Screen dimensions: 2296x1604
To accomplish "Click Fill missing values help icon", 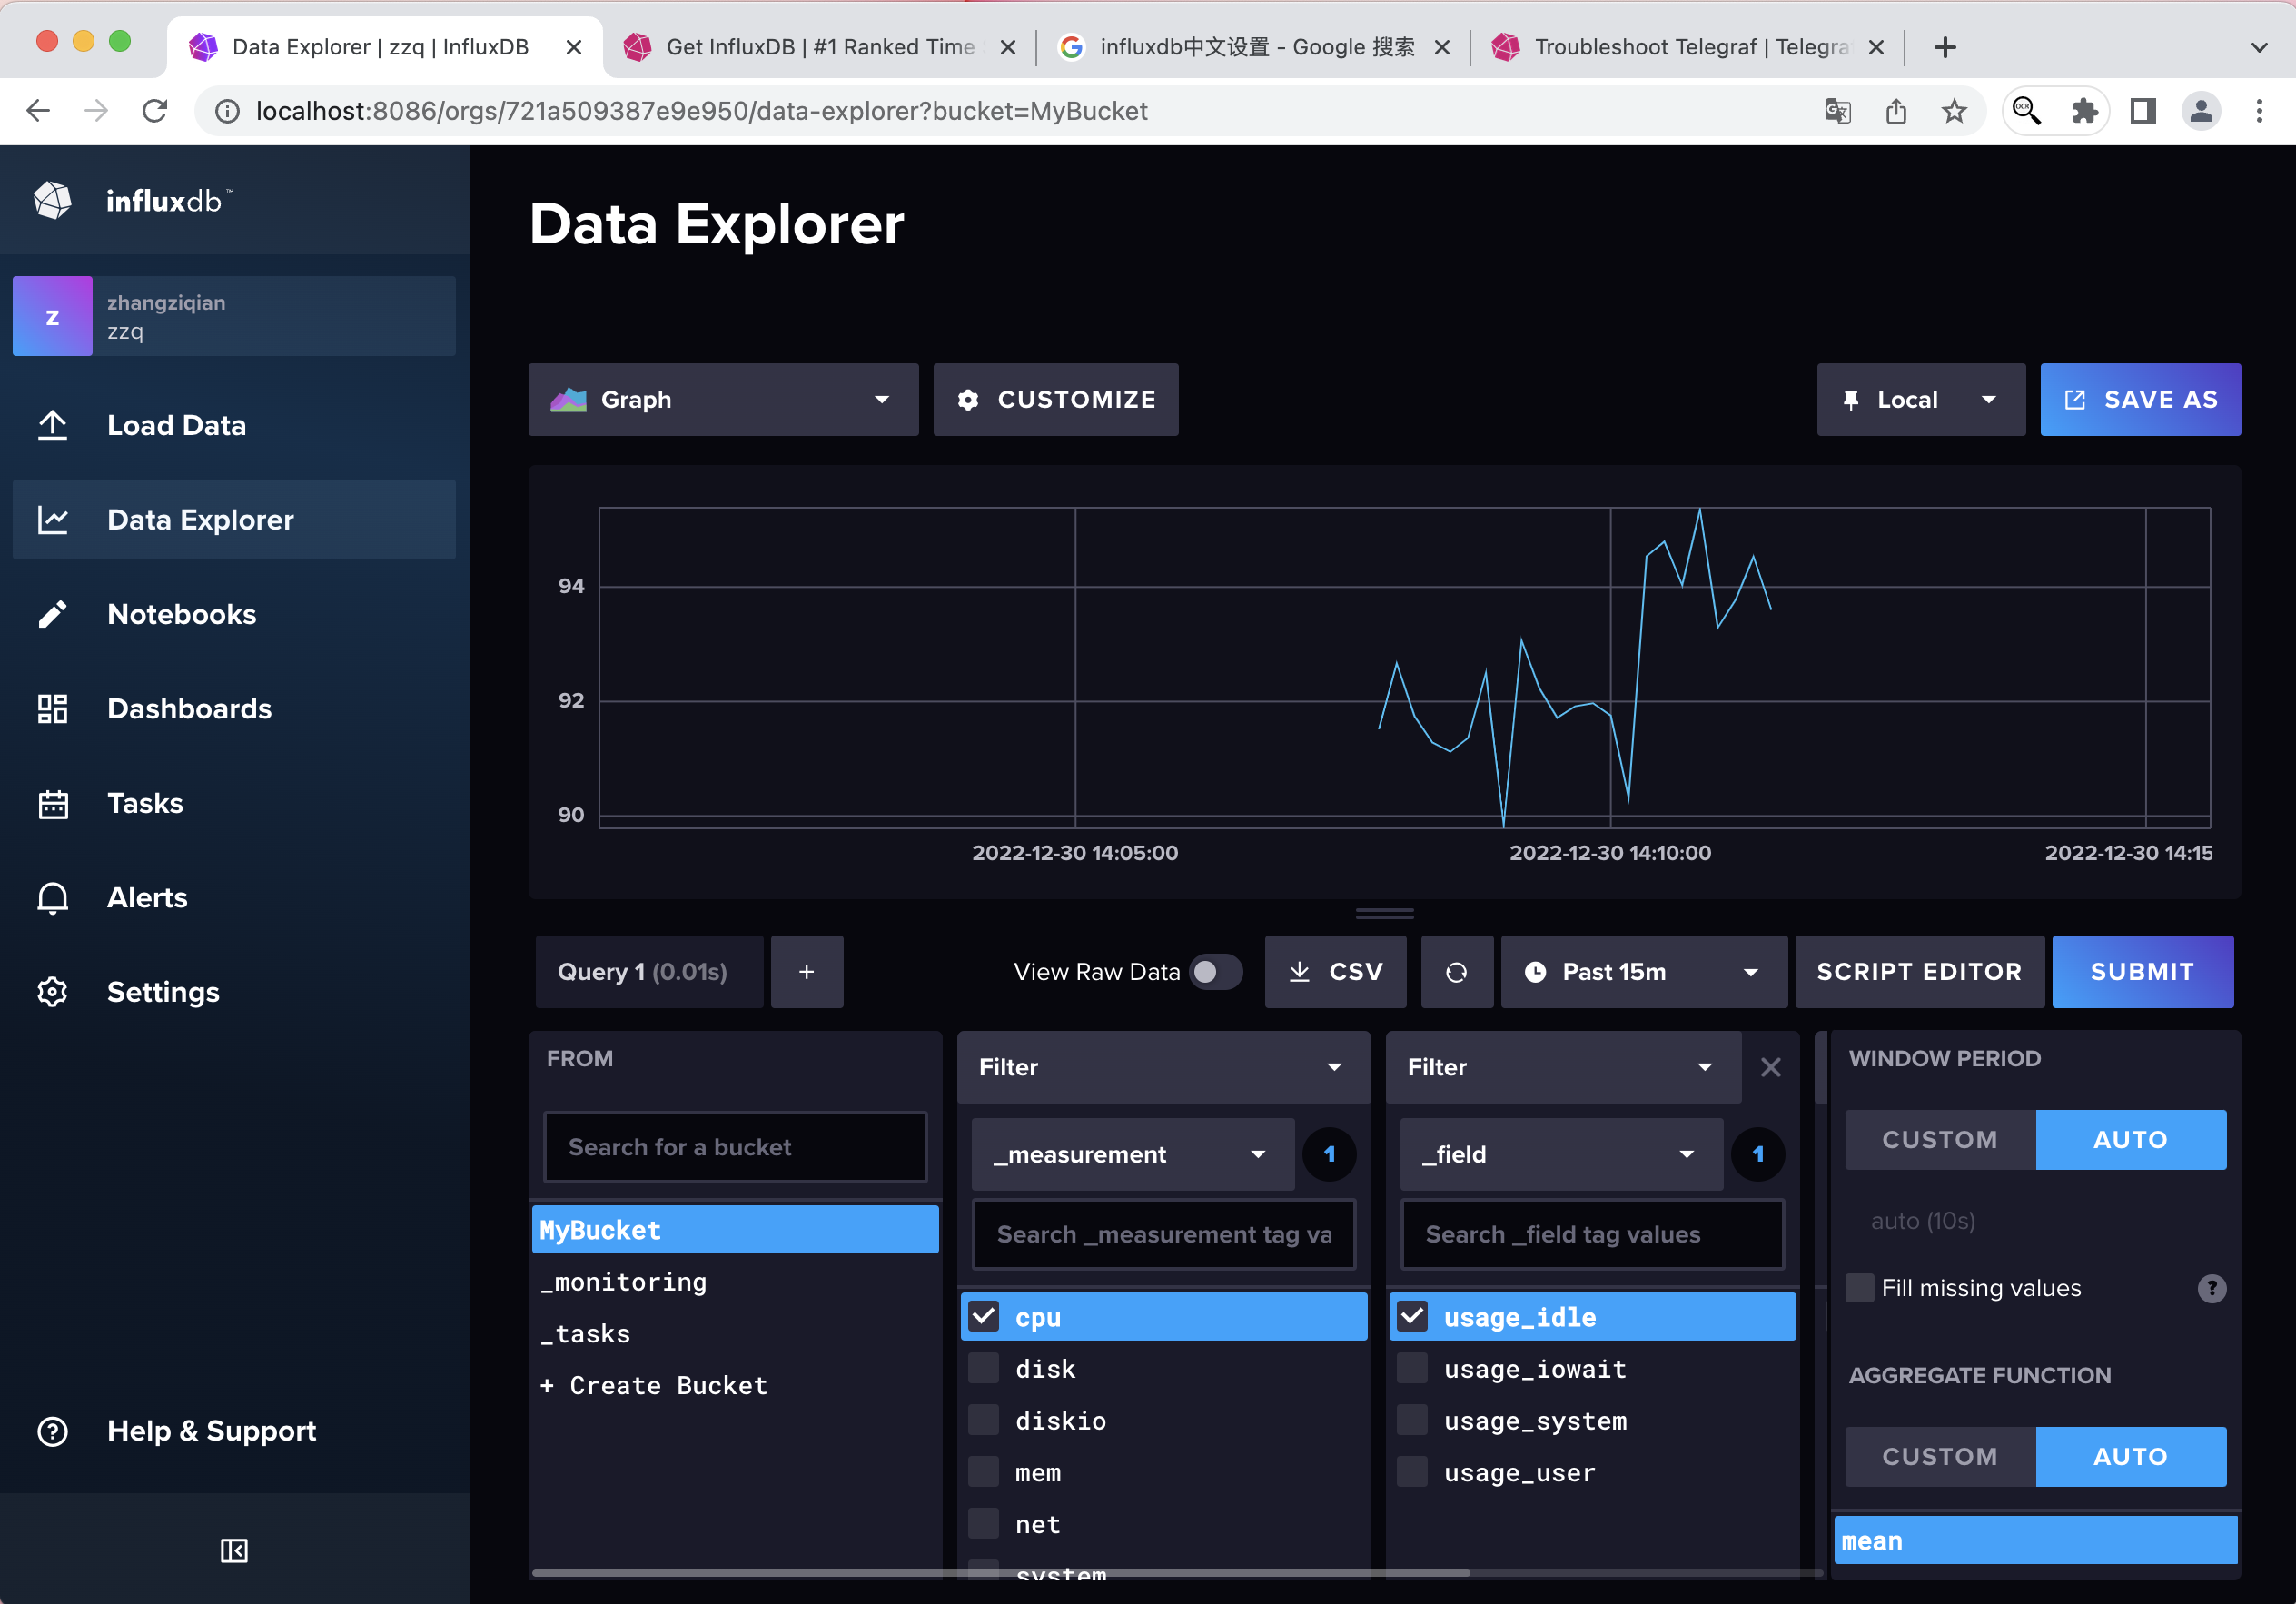I will 2211,1288.
